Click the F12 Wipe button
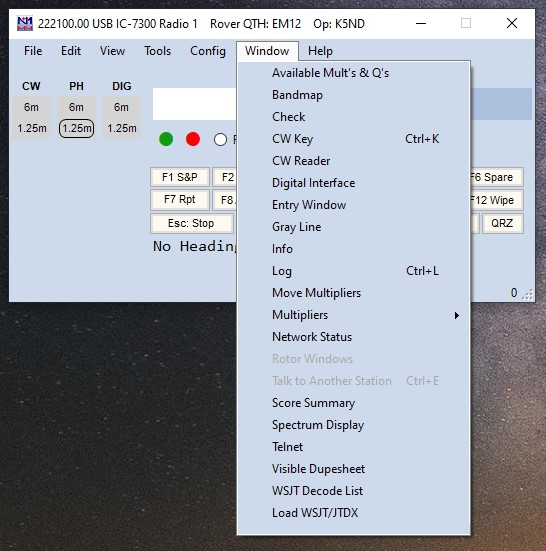 tap(496, 200)
